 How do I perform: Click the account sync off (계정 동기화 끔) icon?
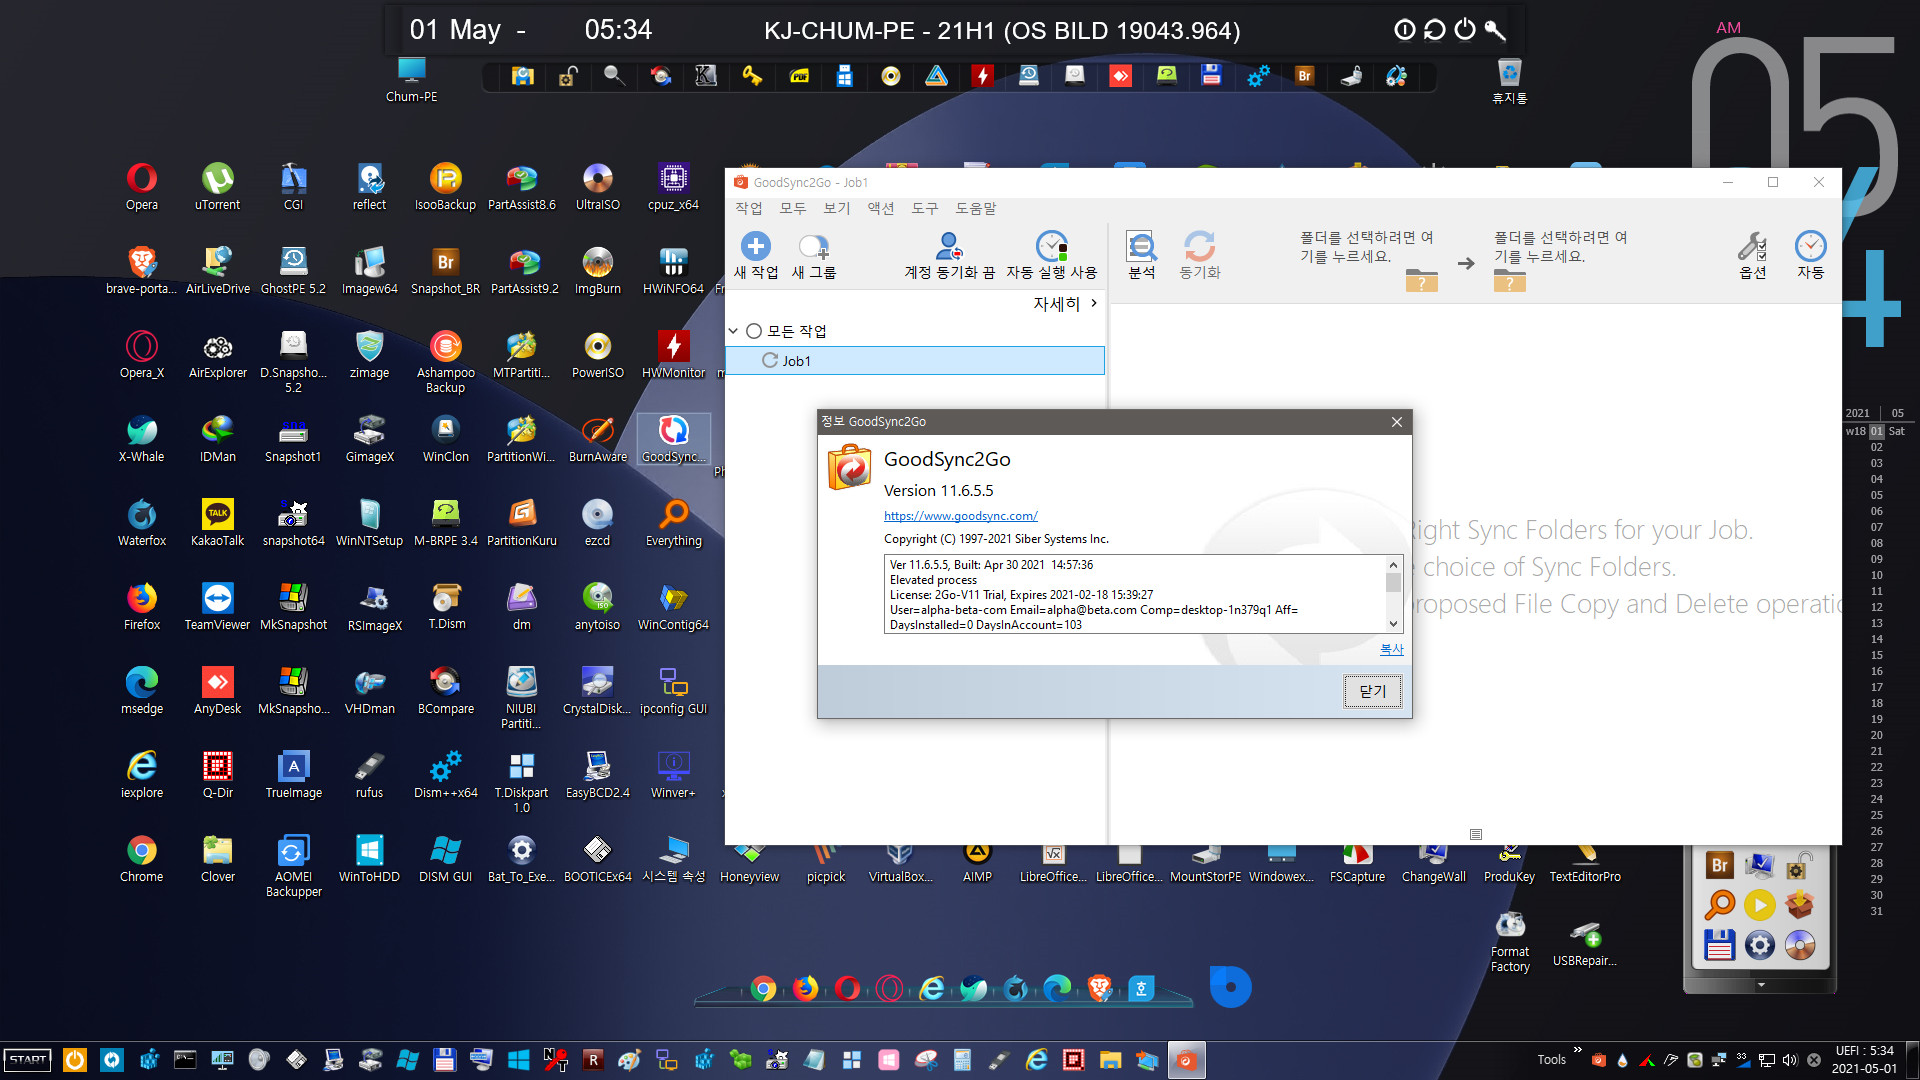click(949, 246)
